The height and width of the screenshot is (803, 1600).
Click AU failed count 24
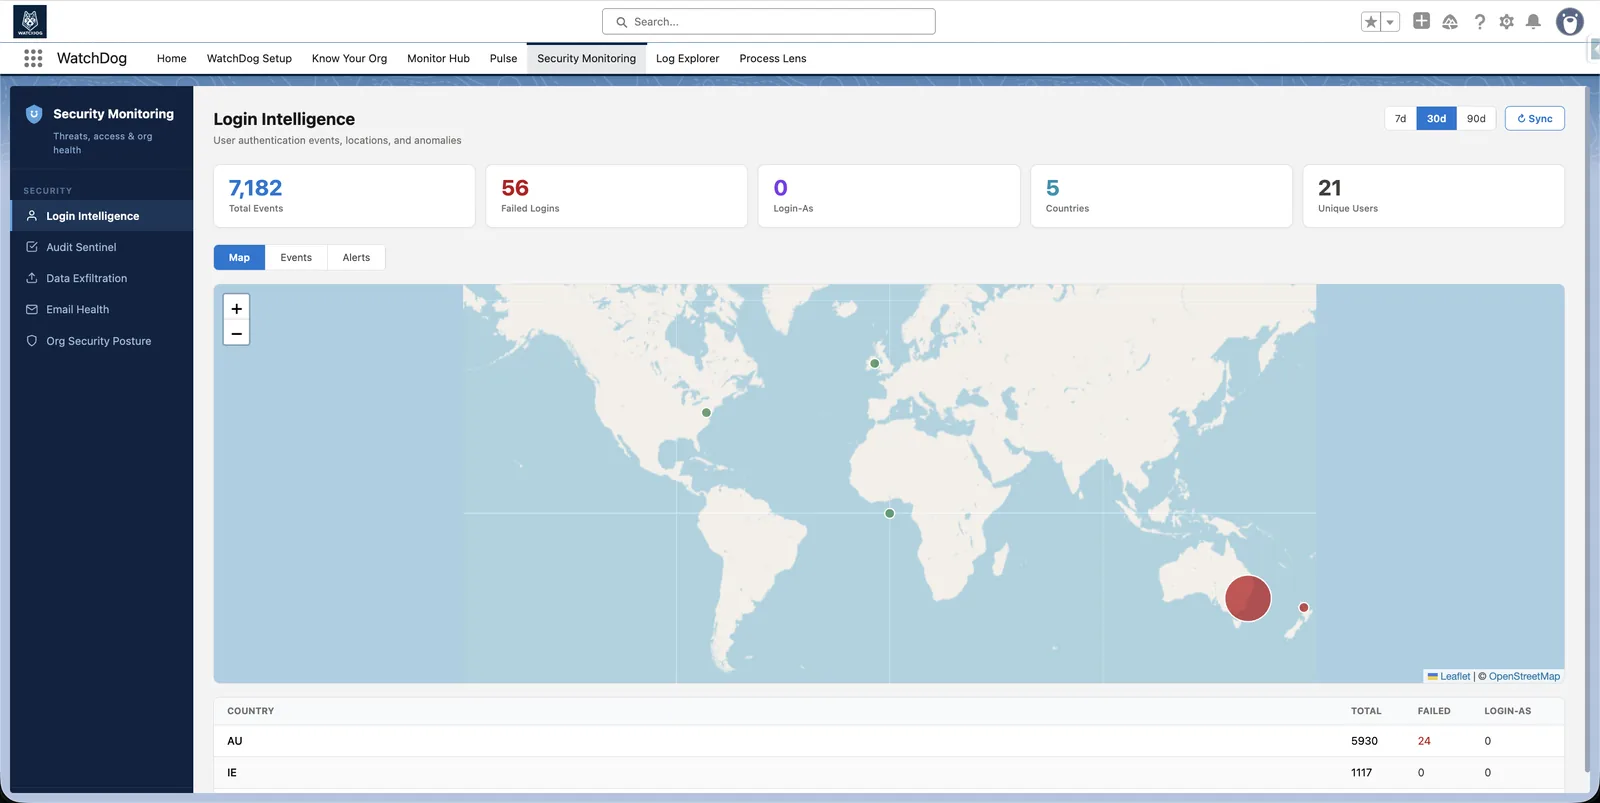(x=1424, y=741)
